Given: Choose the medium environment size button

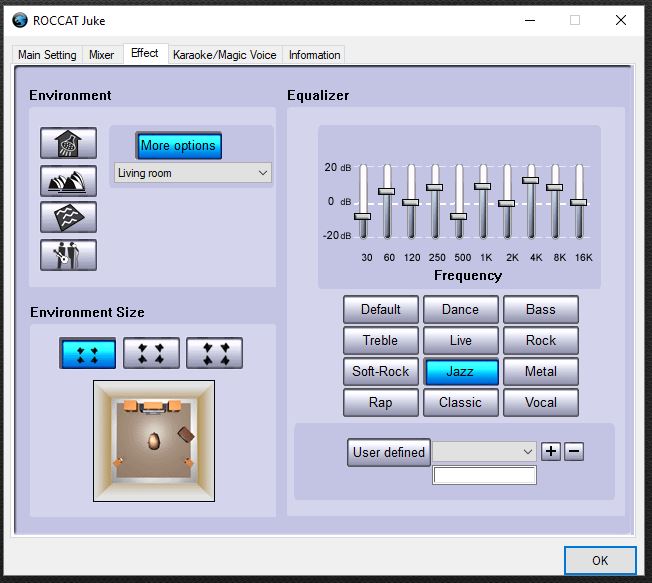Looking at the screenshot, I should point(151,353).
